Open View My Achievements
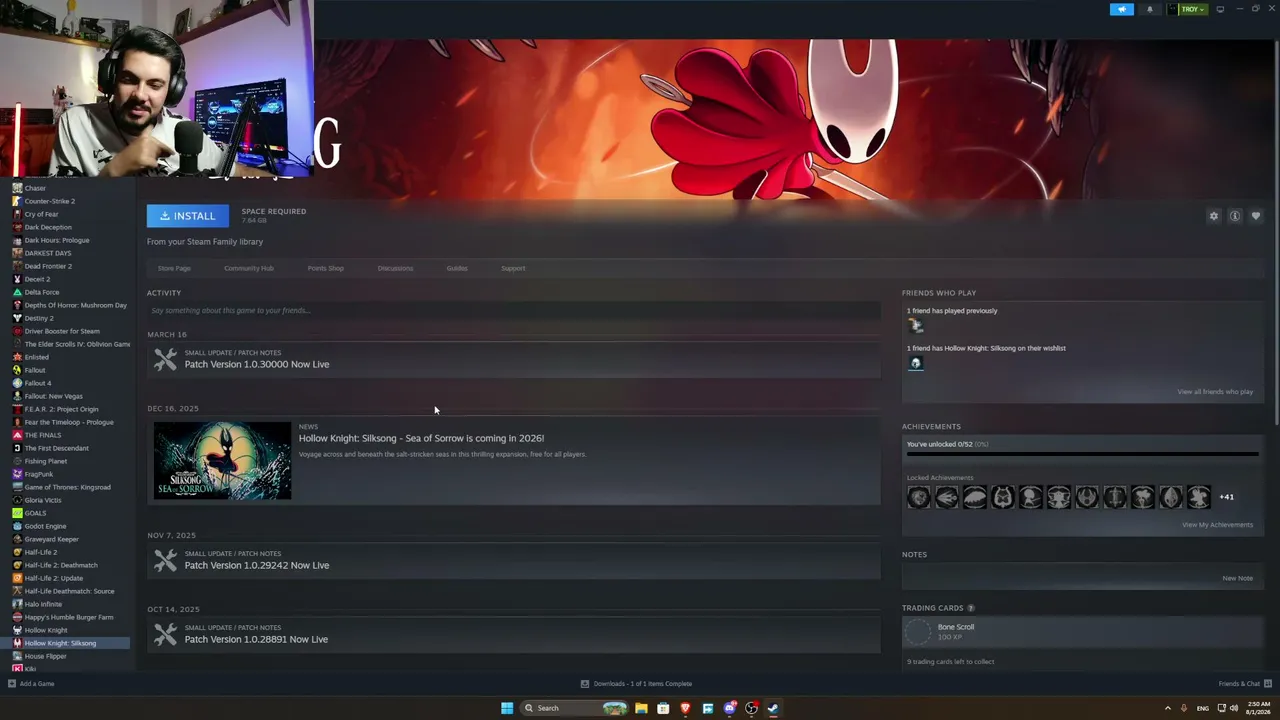Viewport: 1280px width, 720px height. pyautogui.click(x=1217, y=525)
